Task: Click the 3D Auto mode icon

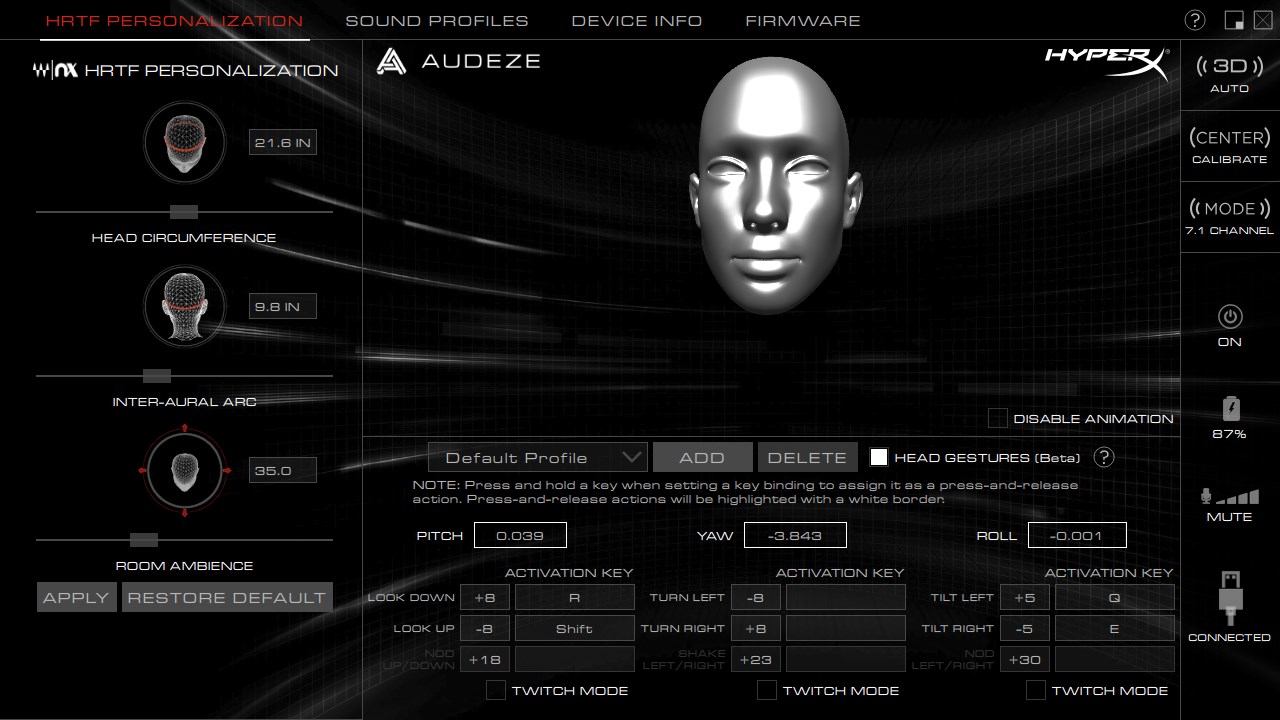Action: 1229,67
